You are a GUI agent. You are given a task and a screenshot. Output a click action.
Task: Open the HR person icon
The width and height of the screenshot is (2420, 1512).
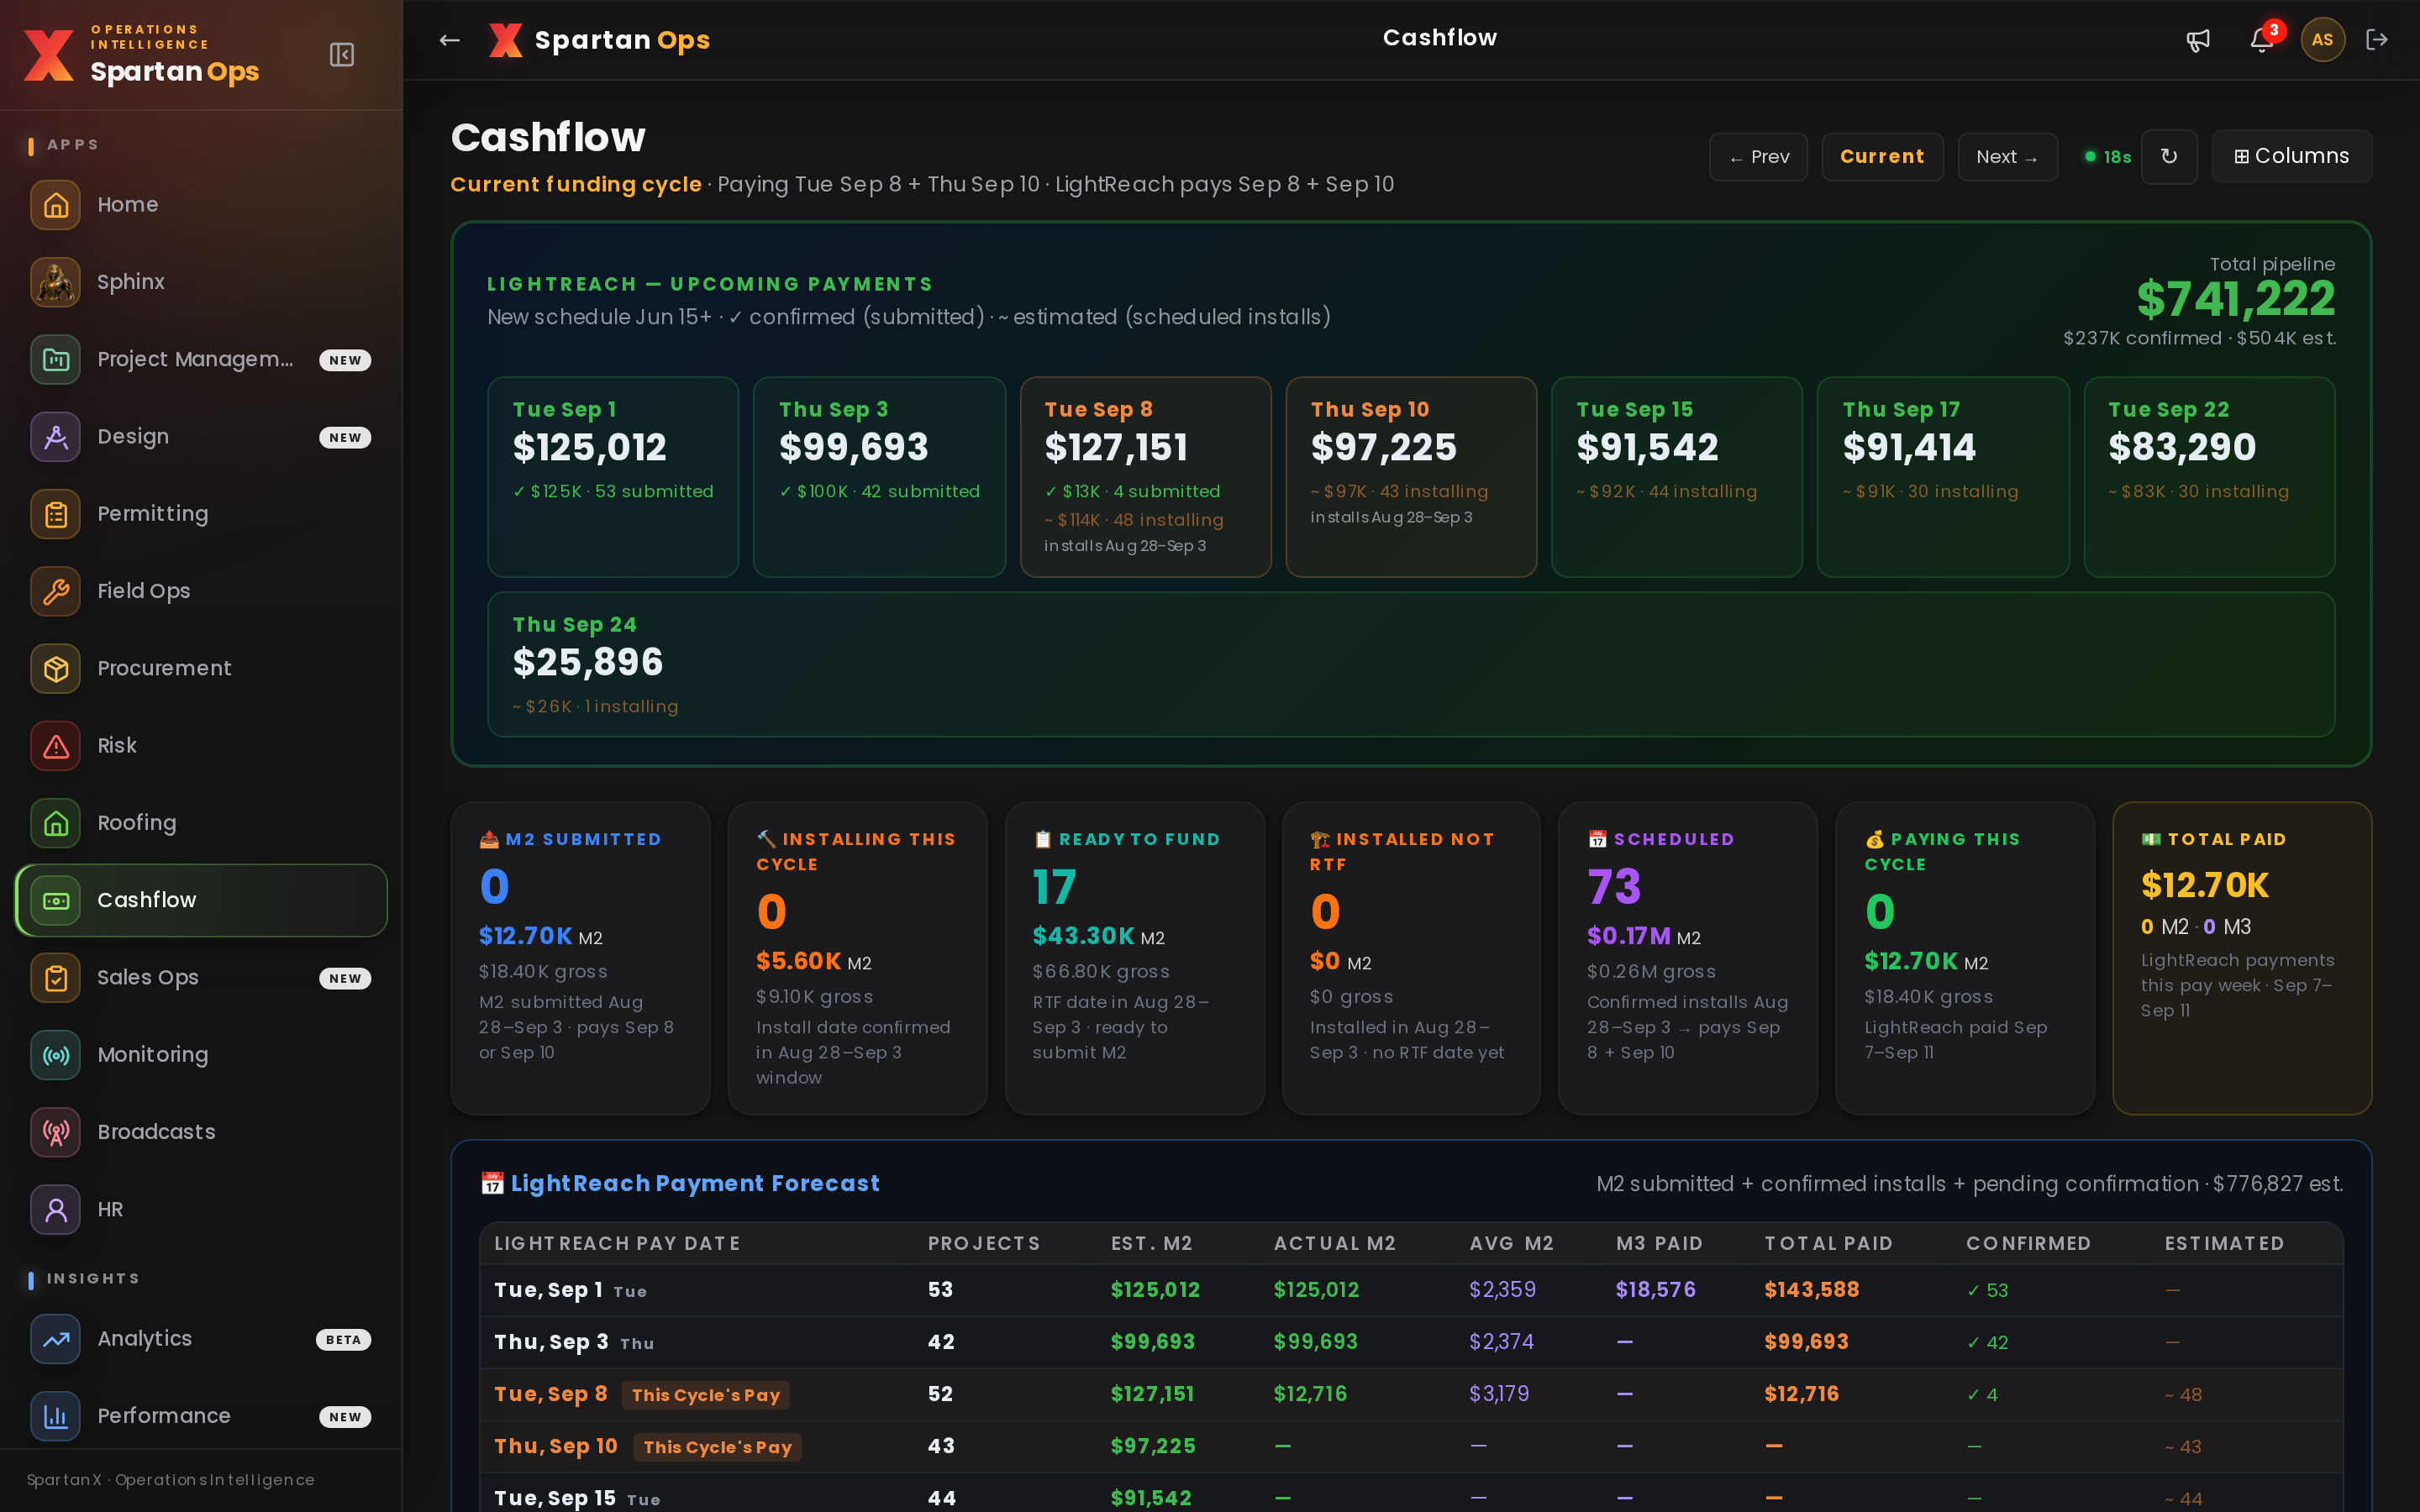[56, 1210]
